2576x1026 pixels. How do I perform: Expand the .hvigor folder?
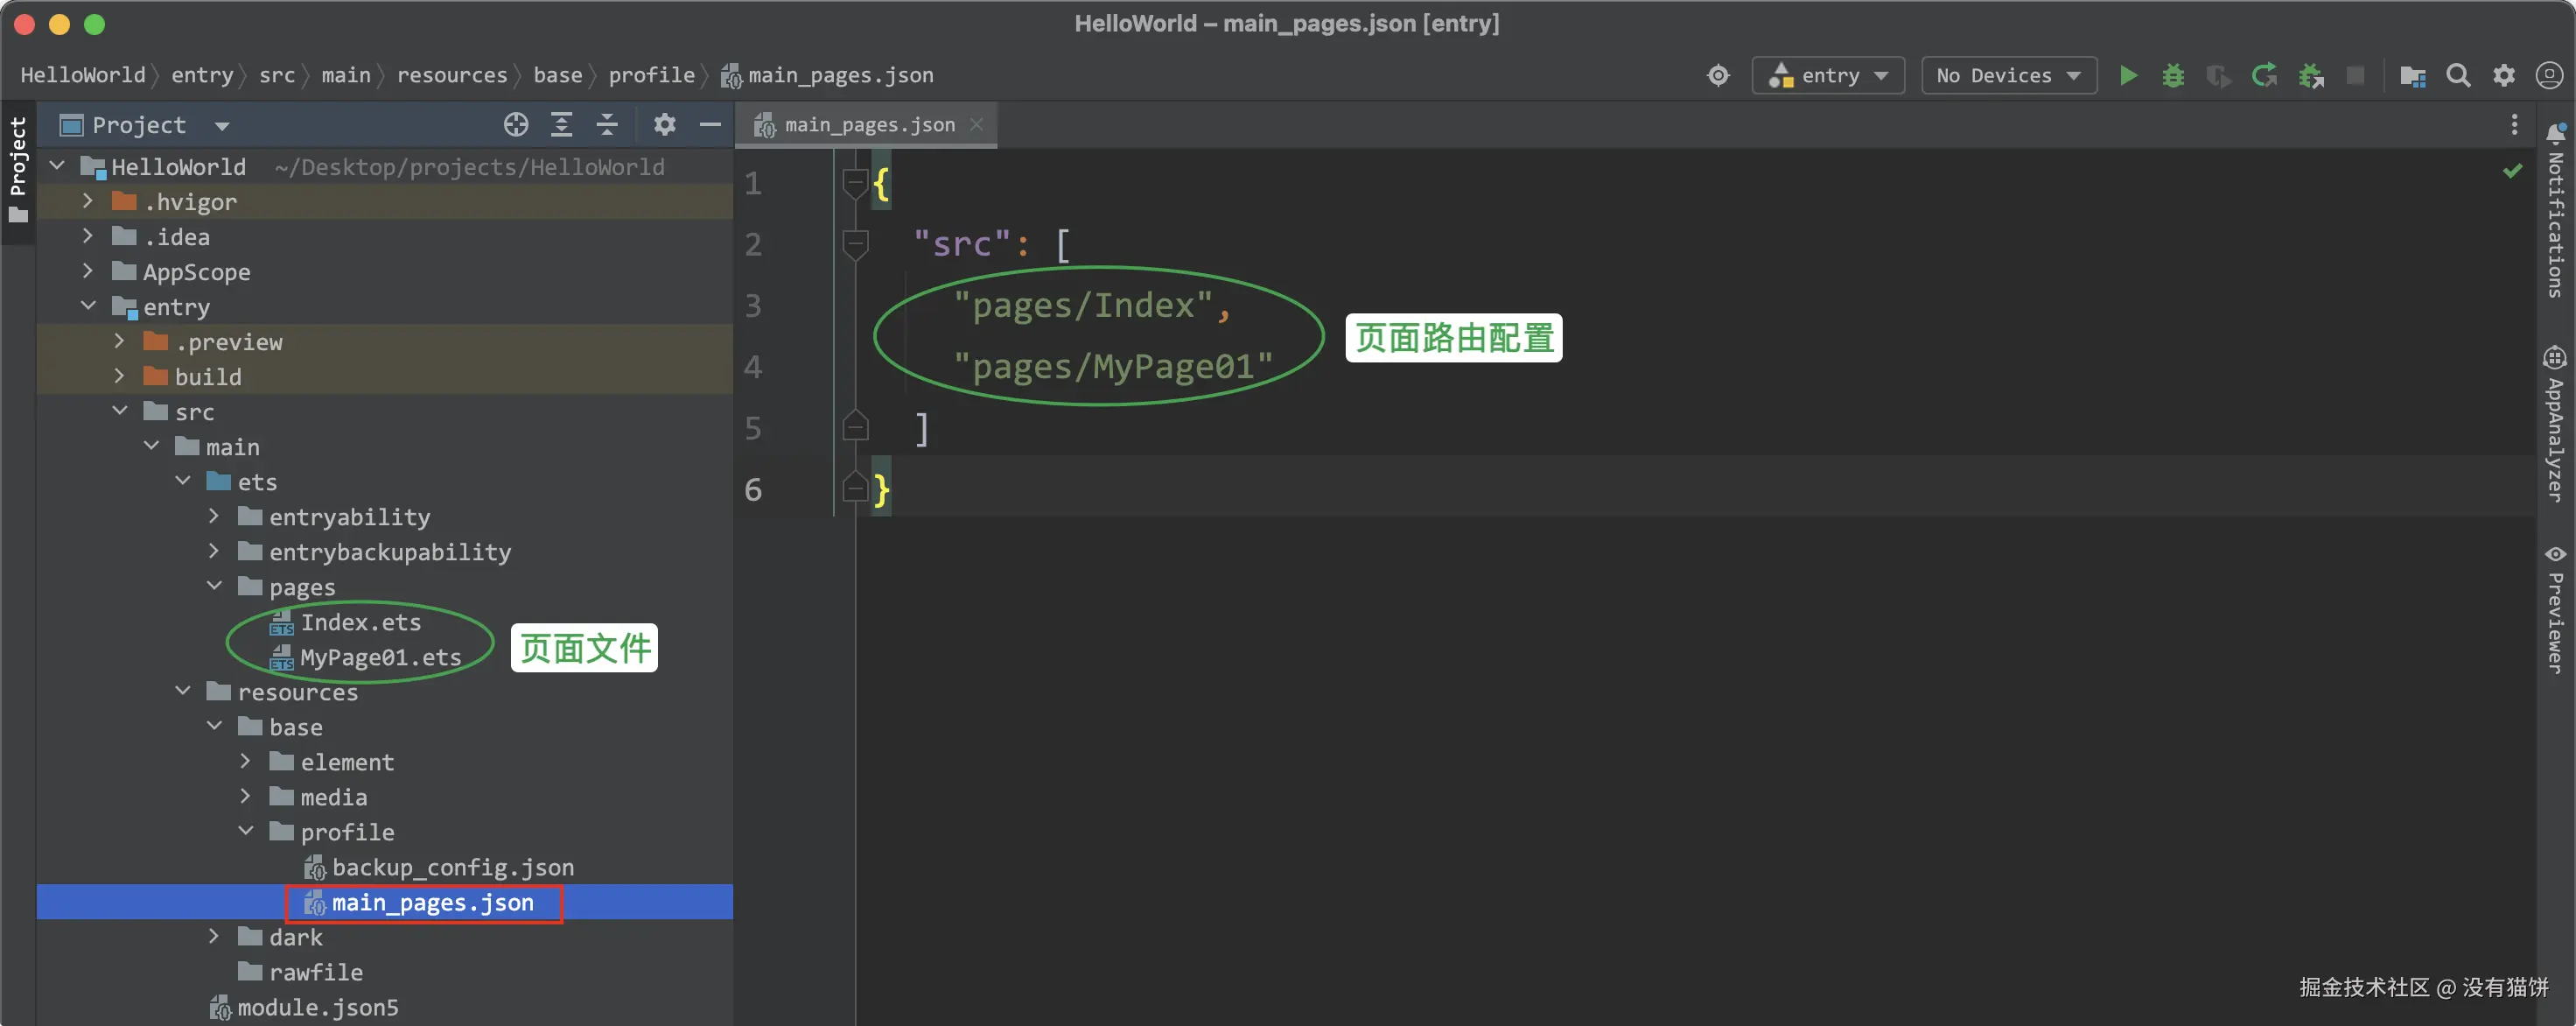point(88,202)
